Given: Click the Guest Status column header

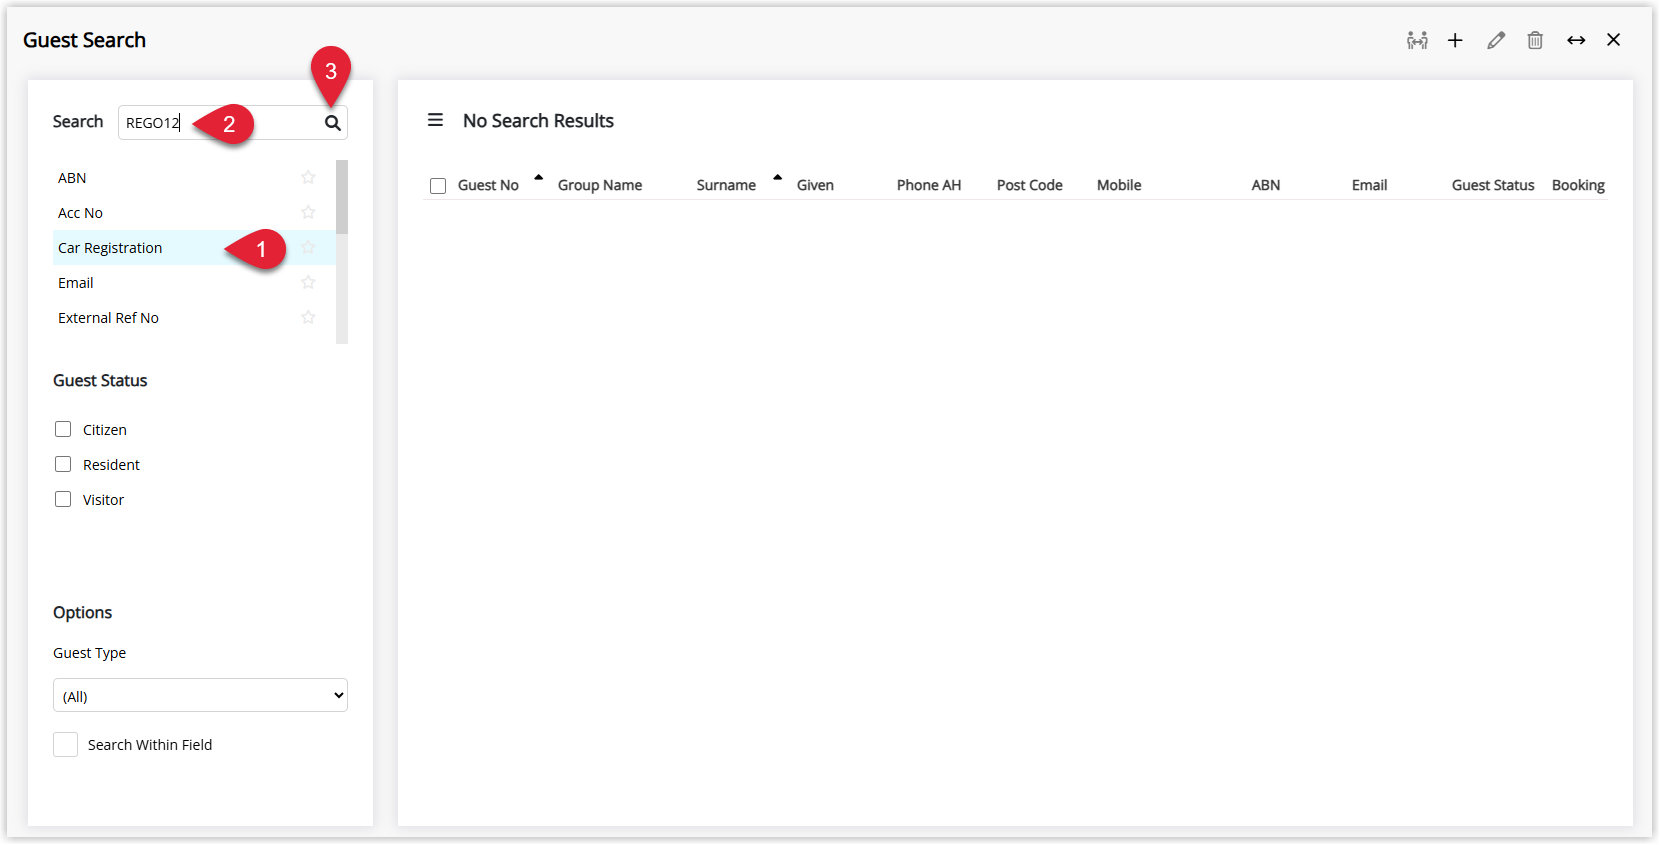Looking at the screenshot, I should 1493,185.
